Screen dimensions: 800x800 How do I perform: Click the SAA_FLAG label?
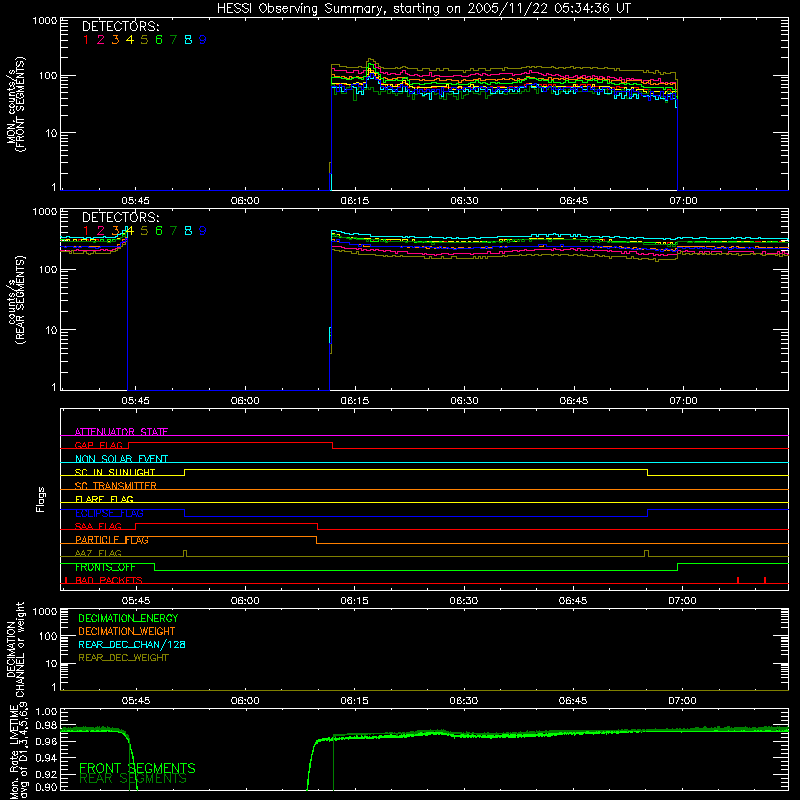(98, 526)
